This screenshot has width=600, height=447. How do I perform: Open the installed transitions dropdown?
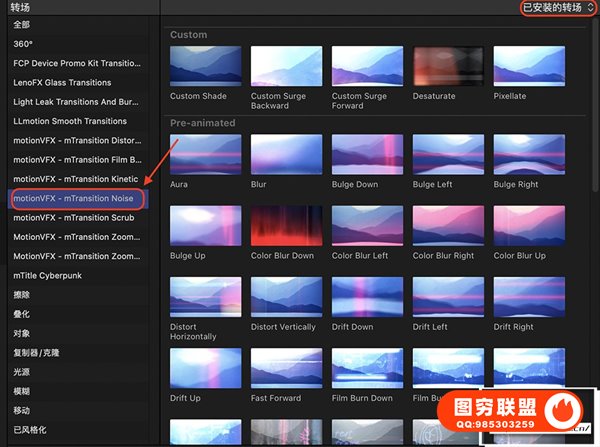click(558, 8)
